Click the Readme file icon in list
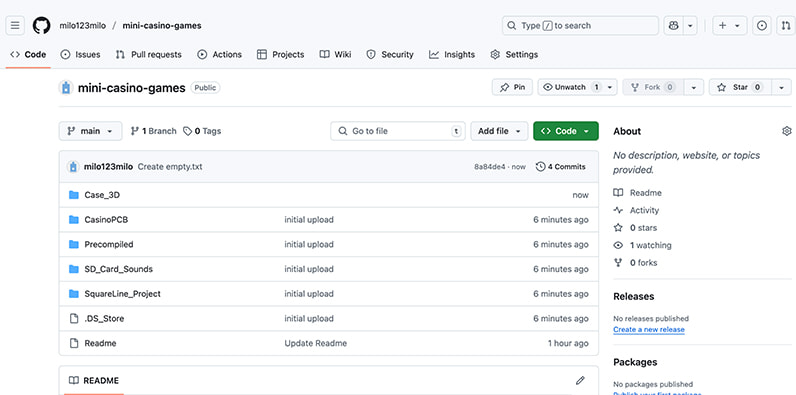 coord(74,343)
